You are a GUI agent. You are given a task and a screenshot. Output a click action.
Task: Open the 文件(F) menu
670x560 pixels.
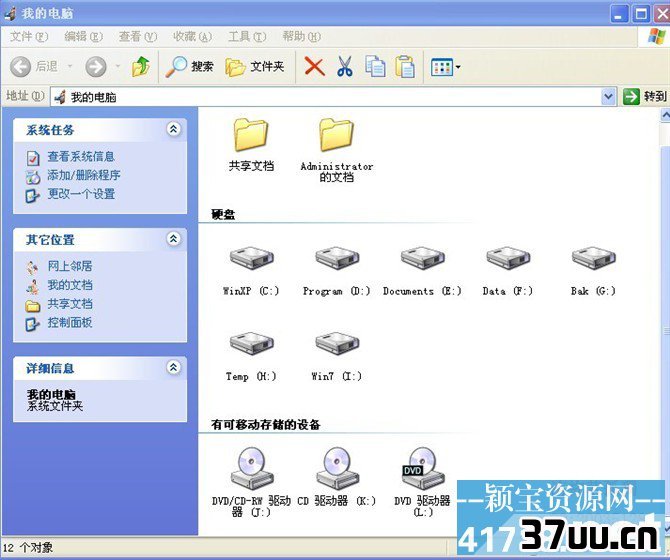(x=29, y=37)
